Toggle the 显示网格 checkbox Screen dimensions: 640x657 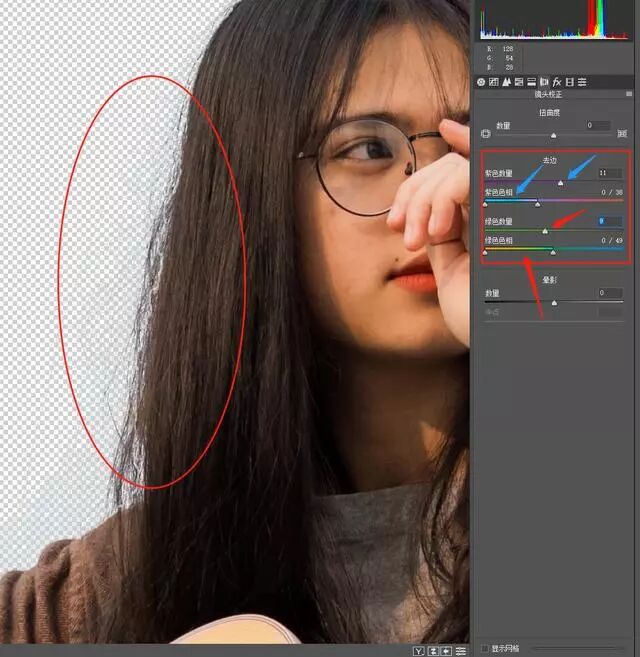pyautogui.click(x=485, y=649)
